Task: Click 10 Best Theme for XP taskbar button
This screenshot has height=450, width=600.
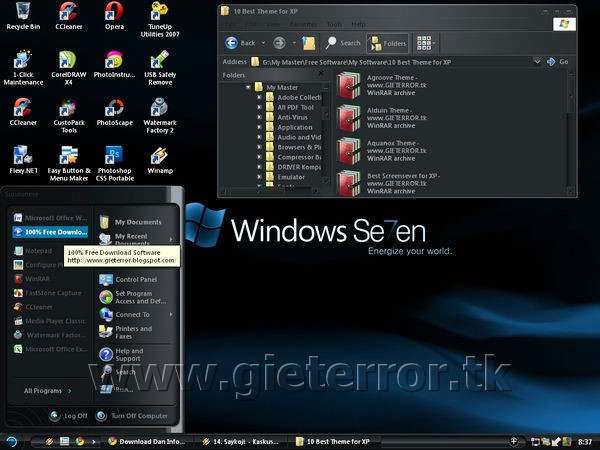Action: 334,441
